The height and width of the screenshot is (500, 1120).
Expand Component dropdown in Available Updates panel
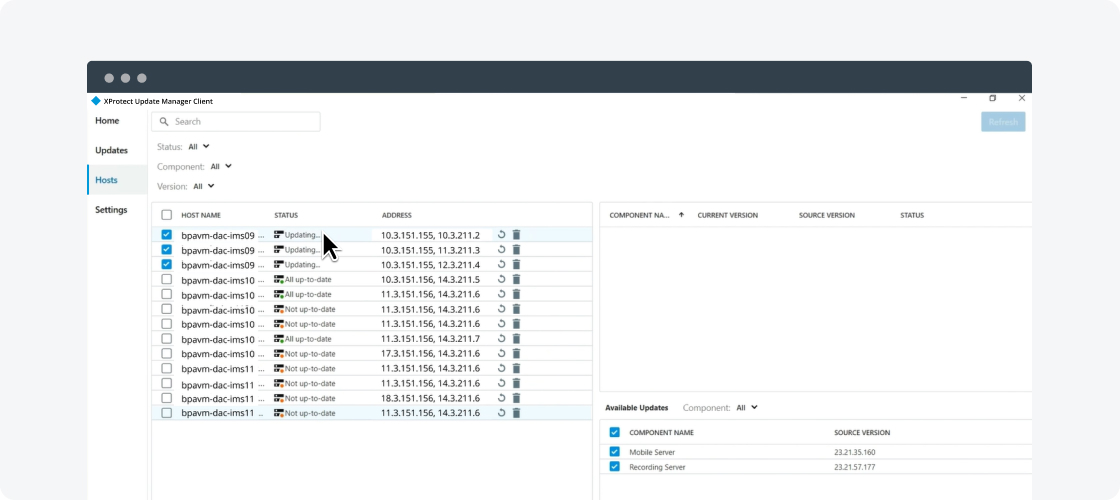click(x=746, y=408)
